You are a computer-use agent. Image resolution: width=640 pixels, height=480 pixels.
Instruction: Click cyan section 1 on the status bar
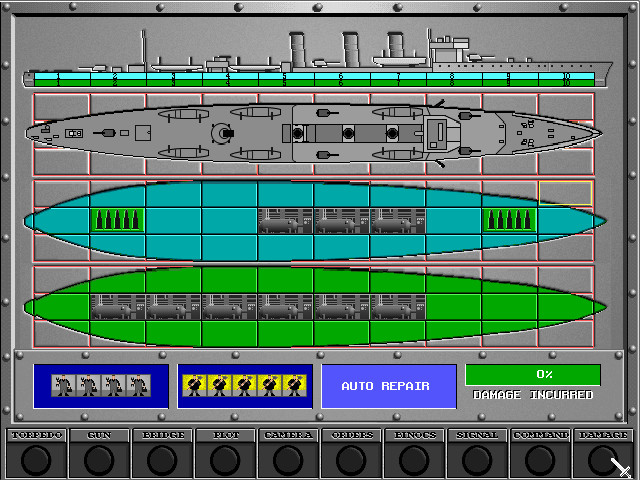click(62, 76)
